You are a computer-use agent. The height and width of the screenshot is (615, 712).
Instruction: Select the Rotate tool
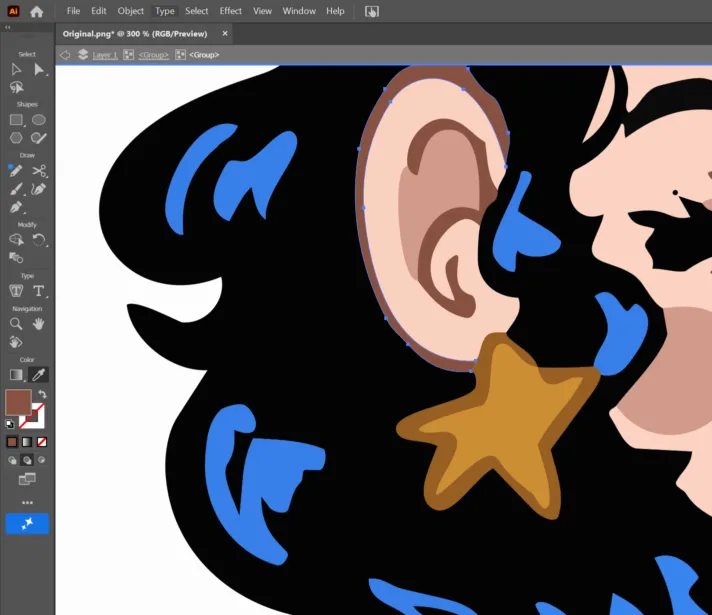point(39,239)
